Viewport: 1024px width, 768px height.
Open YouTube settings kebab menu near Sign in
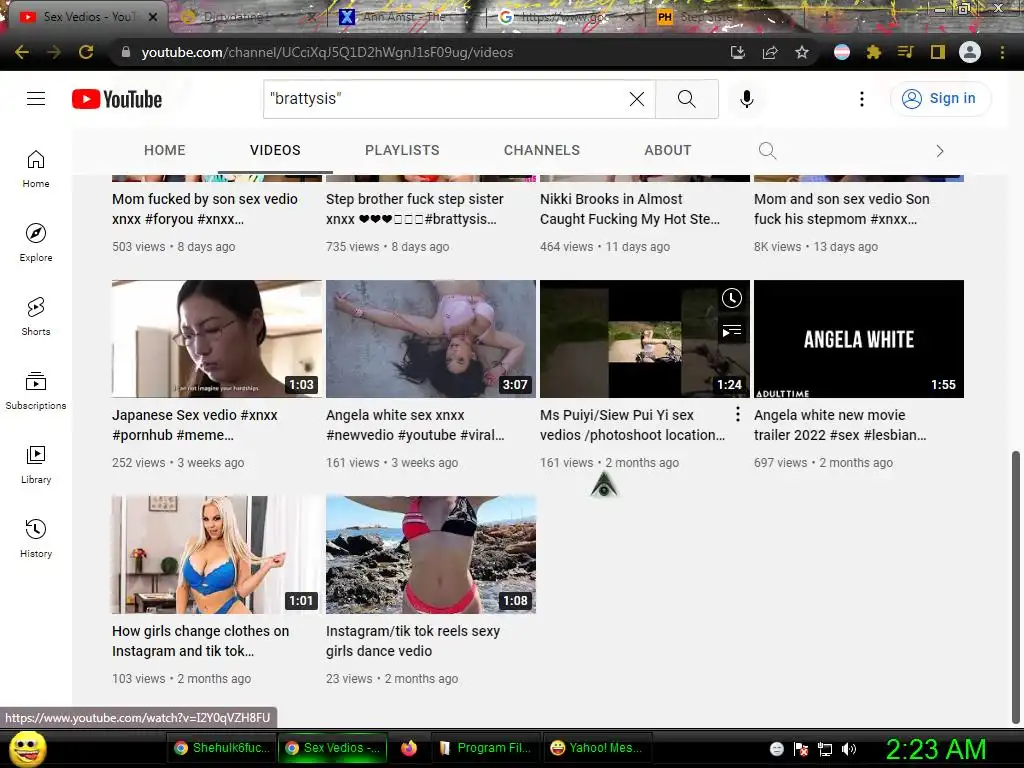862,99
